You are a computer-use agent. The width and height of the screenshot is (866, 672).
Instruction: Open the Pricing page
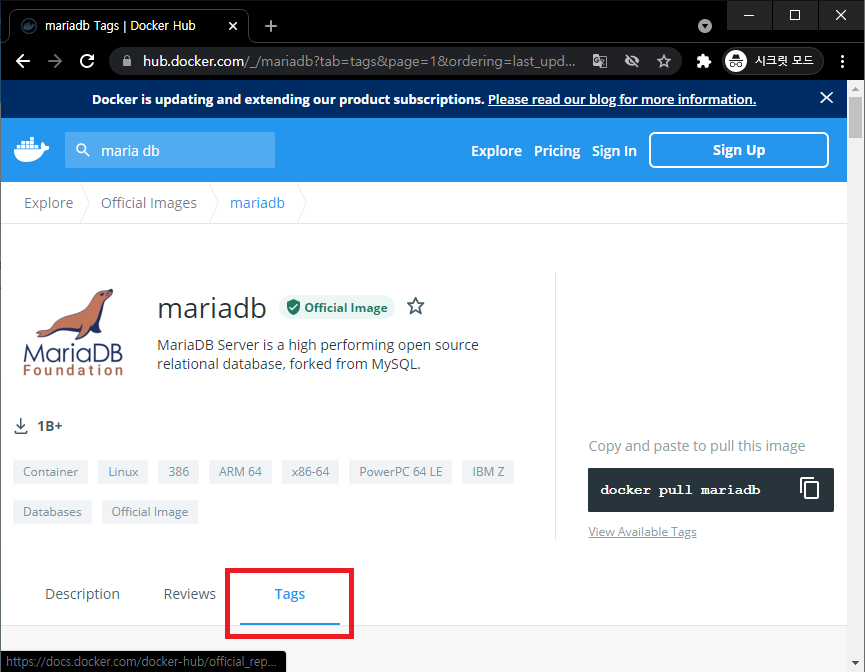(x=557, y=151)
